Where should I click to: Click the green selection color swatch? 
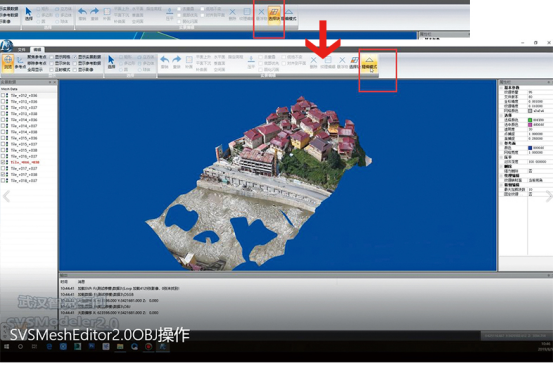pos(530,120)
